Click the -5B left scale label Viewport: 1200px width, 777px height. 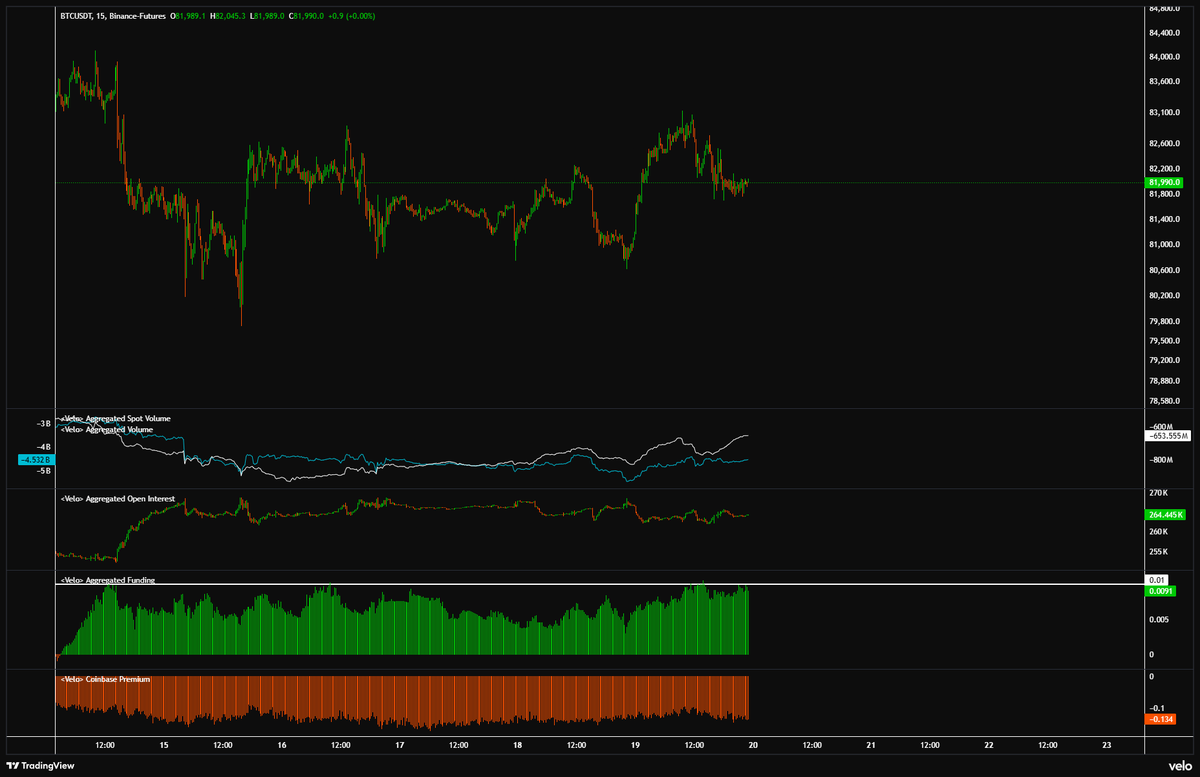[43, 470]
